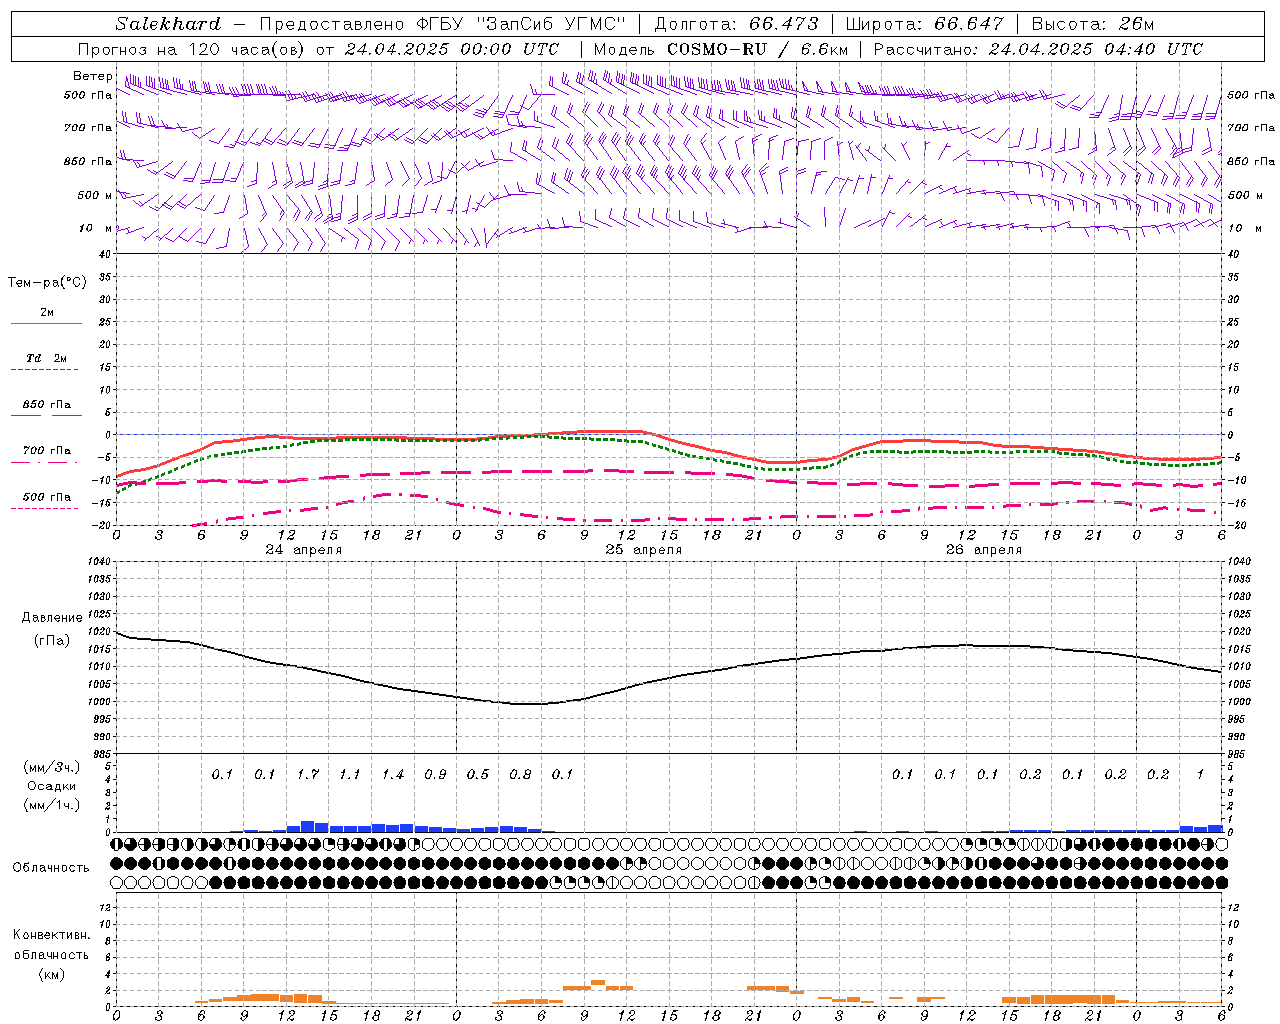Click the "(мм/3ч.)" precipitation unit label
Image resolution: width=1280 pixels, height=1024 pixels.
(51, 767)
